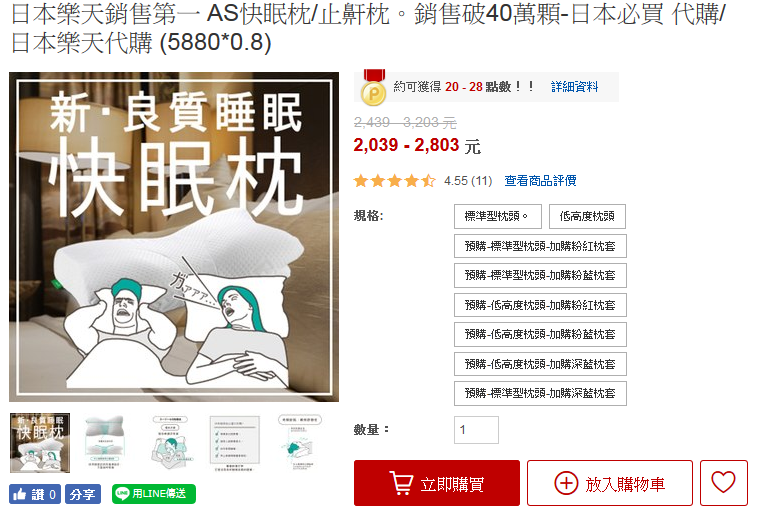764x516 pixels.
Task: Choose 預購-標準型枕頭-加購粉紅枕套 option
Action: click(x=540, y=246)
